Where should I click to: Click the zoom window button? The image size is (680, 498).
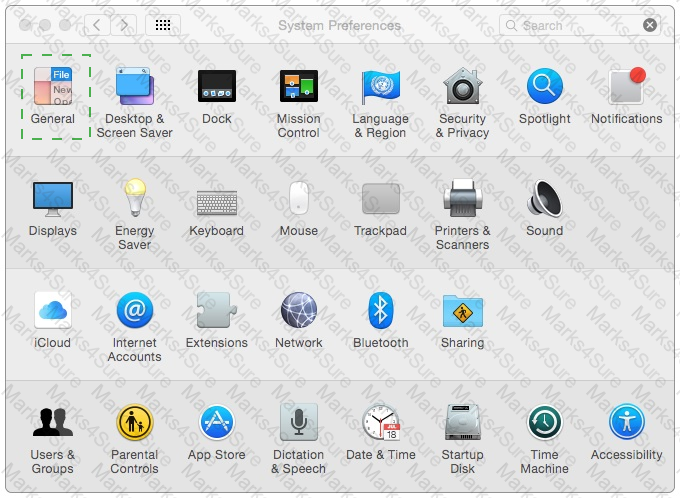pyautogui.click(x=65, y=25)
